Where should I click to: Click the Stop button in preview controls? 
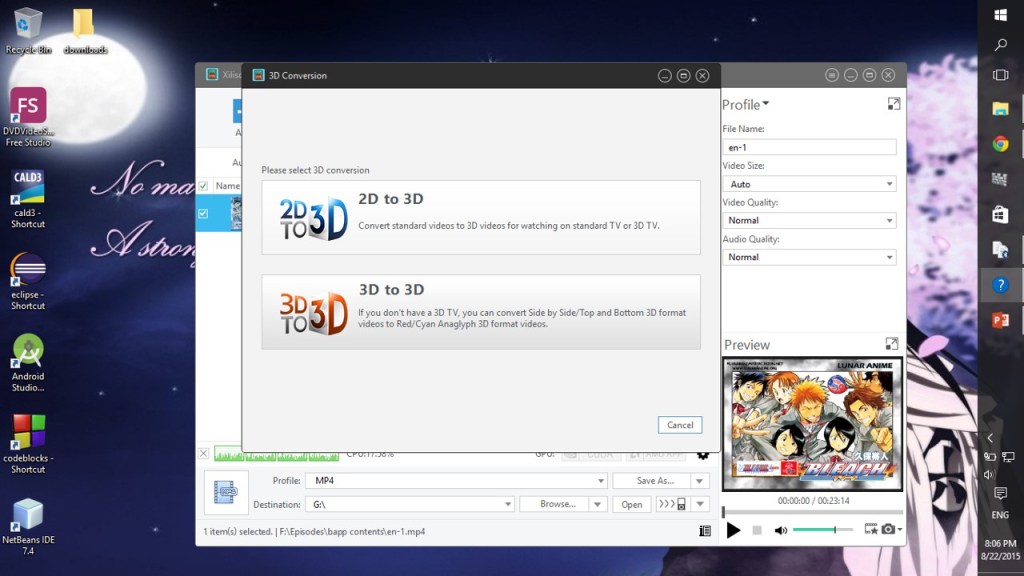click(757, 530)
